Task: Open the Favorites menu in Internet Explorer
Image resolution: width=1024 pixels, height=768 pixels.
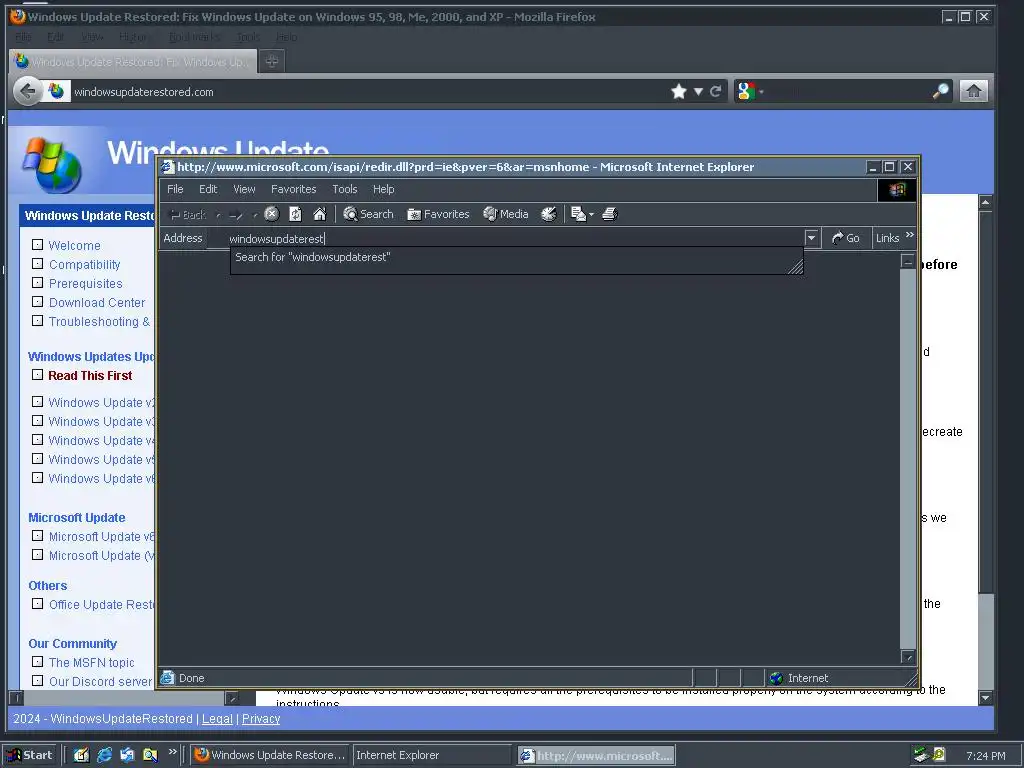Action: [x=293, y=189]
